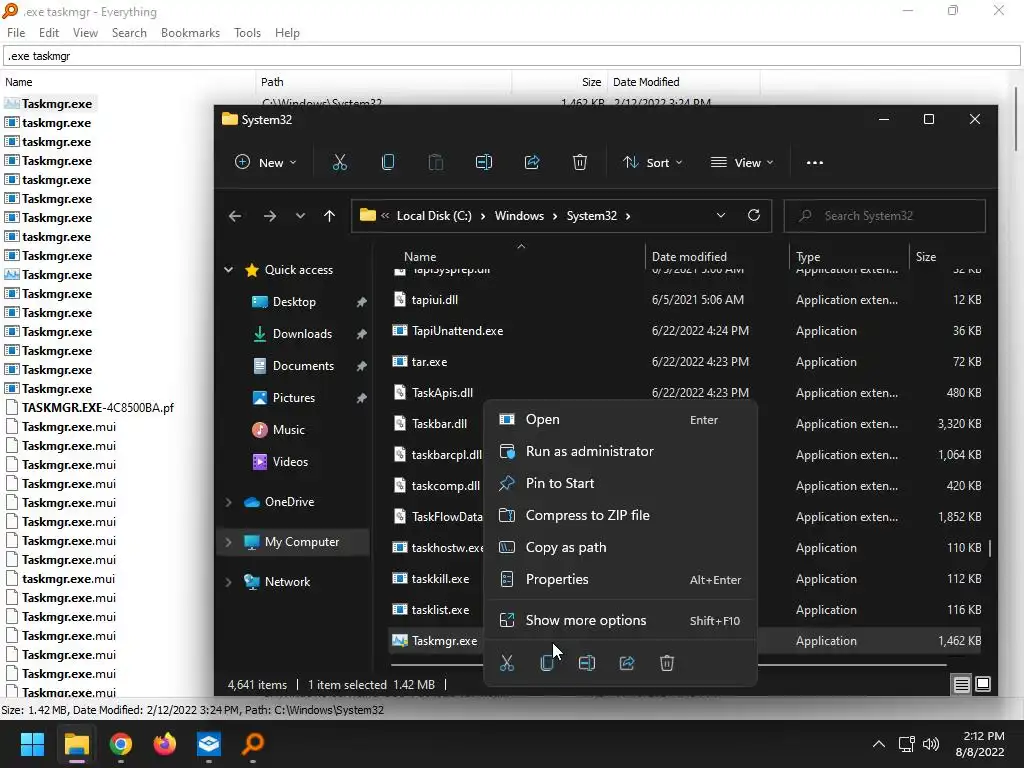1024x768 pixels.
Task: Open Everything File menu
Action: [16, 33]
